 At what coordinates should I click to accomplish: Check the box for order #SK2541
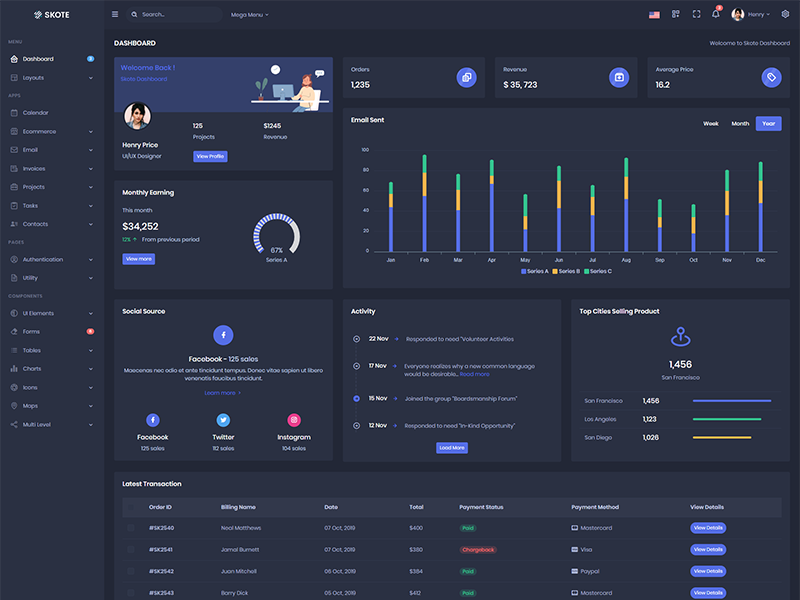[131, 550]
